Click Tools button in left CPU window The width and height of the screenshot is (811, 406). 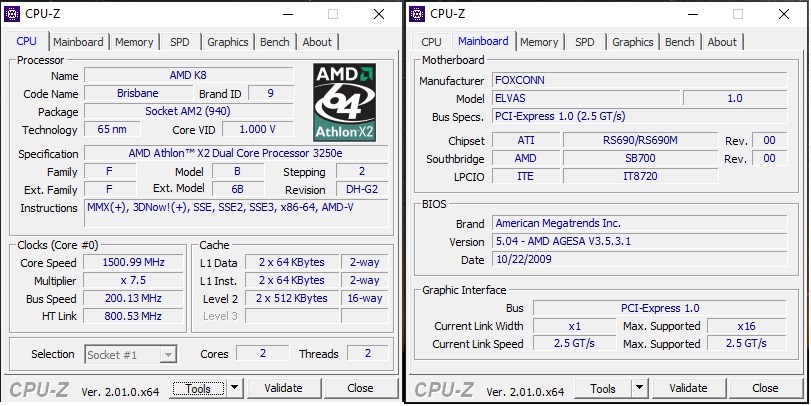coord(198,388)
